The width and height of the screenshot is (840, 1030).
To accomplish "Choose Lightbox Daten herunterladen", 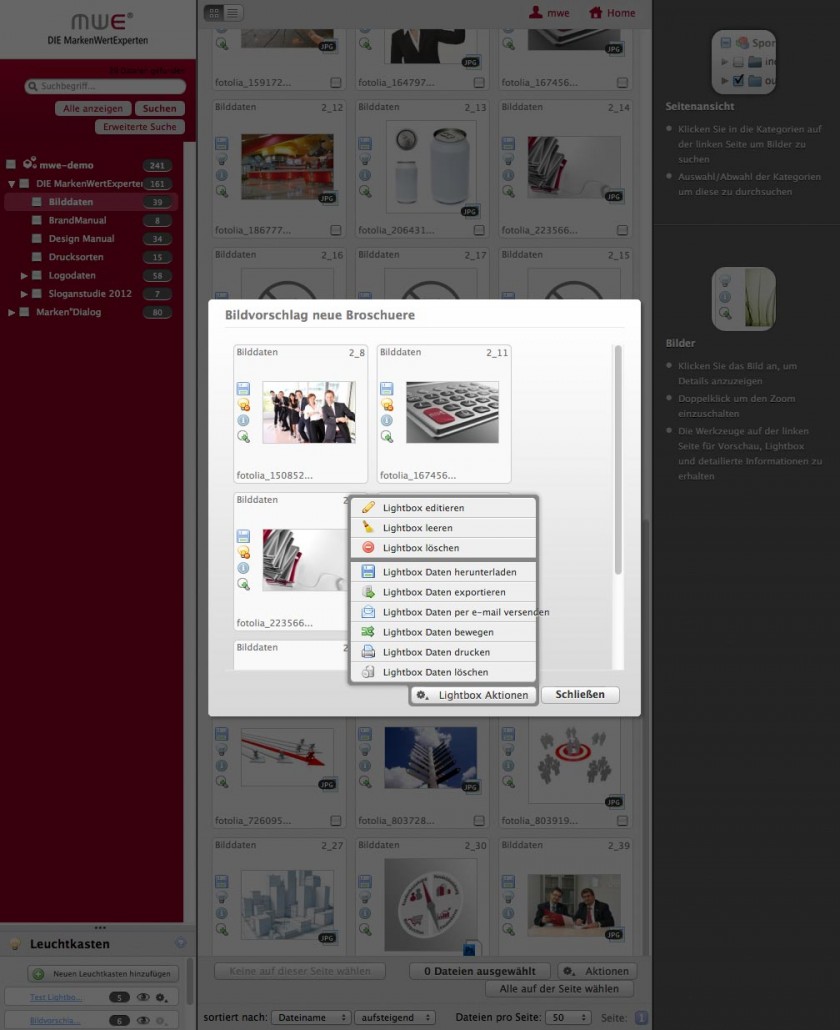I will click(x=443, y=571).
